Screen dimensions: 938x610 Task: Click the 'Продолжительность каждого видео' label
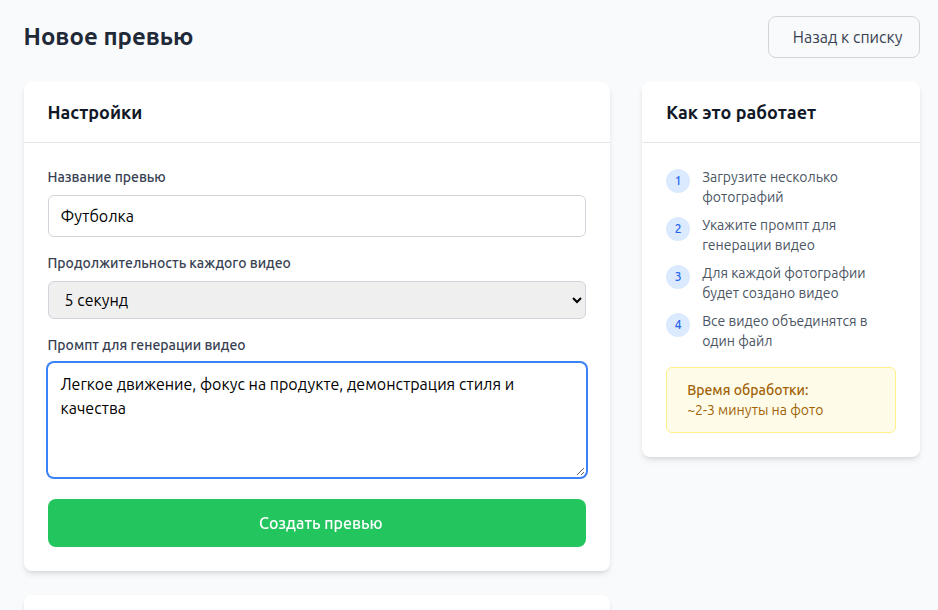pos(169,263)
